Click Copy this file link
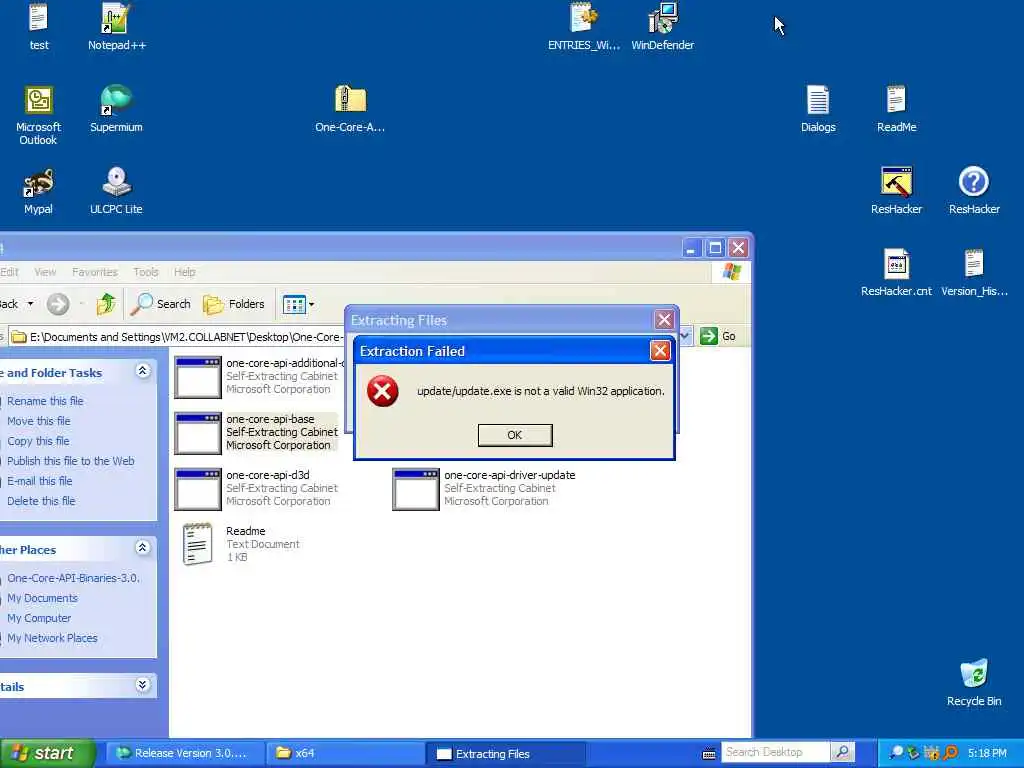The image size is (1024, 768). coord(38,441)
